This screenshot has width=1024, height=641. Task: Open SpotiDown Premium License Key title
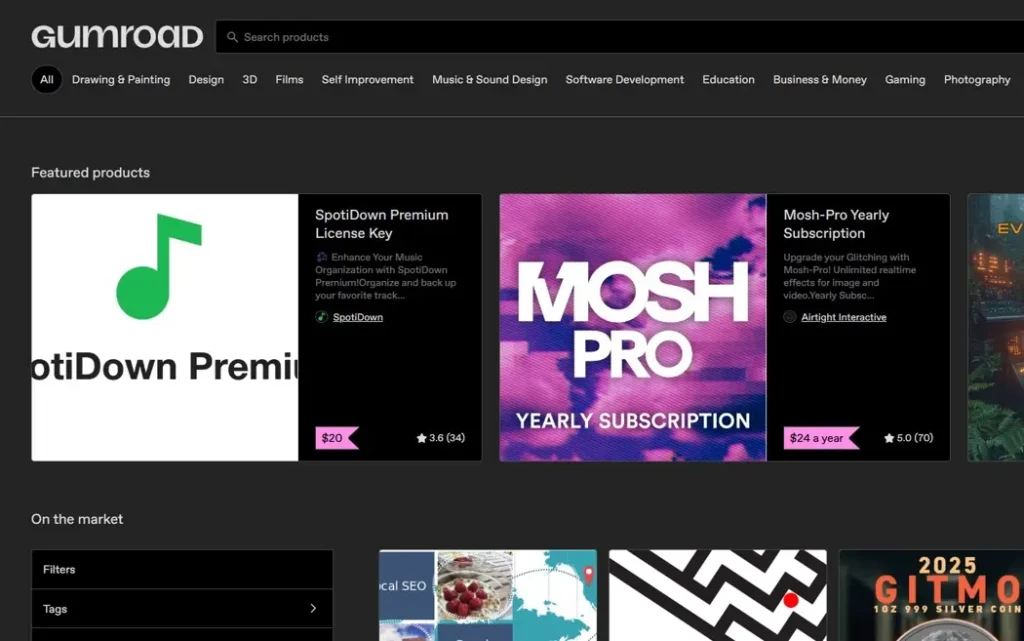382,224
